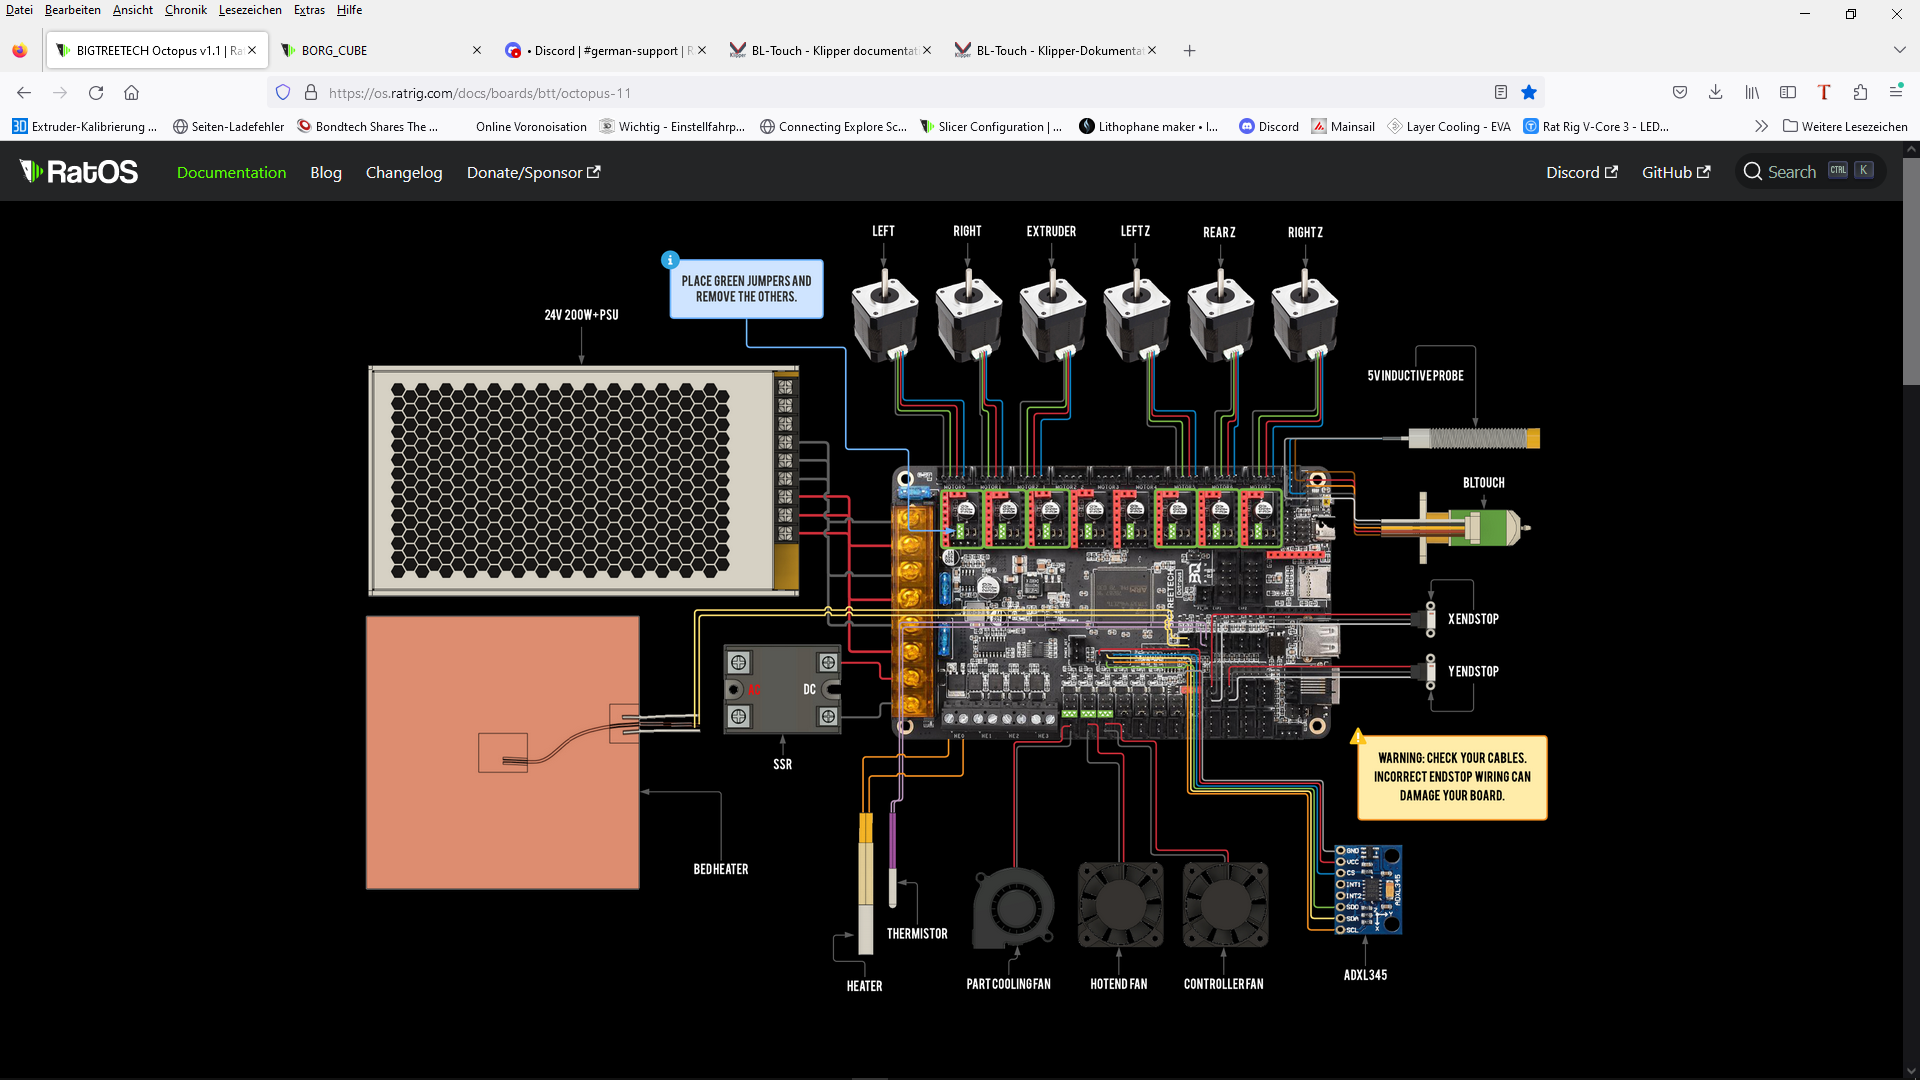The height and width of the screenshot is (1080, 1920).
Task: Open the Mainsail bookmark
Action: pos(1343,126)
